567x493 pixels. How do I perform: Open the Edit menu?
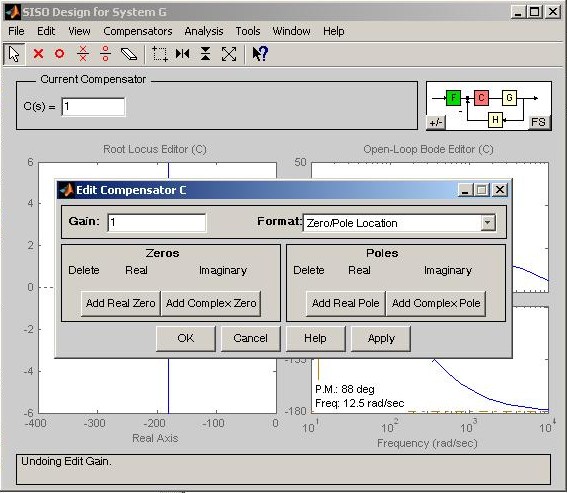click(x=46, y=31)
